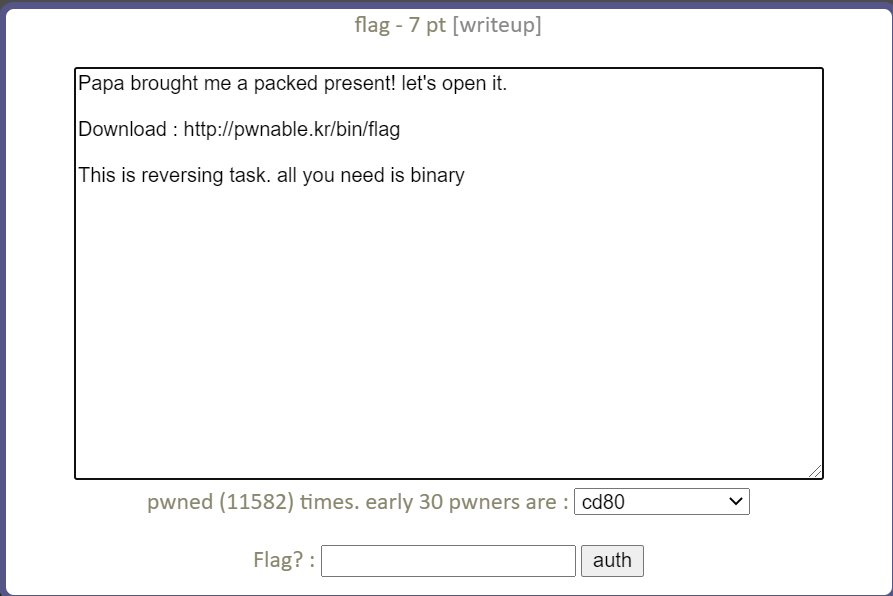Click the line 'Papa brought me a packed present!'
The width and height of the screenshot is (893, 596).
pos(236,83)
